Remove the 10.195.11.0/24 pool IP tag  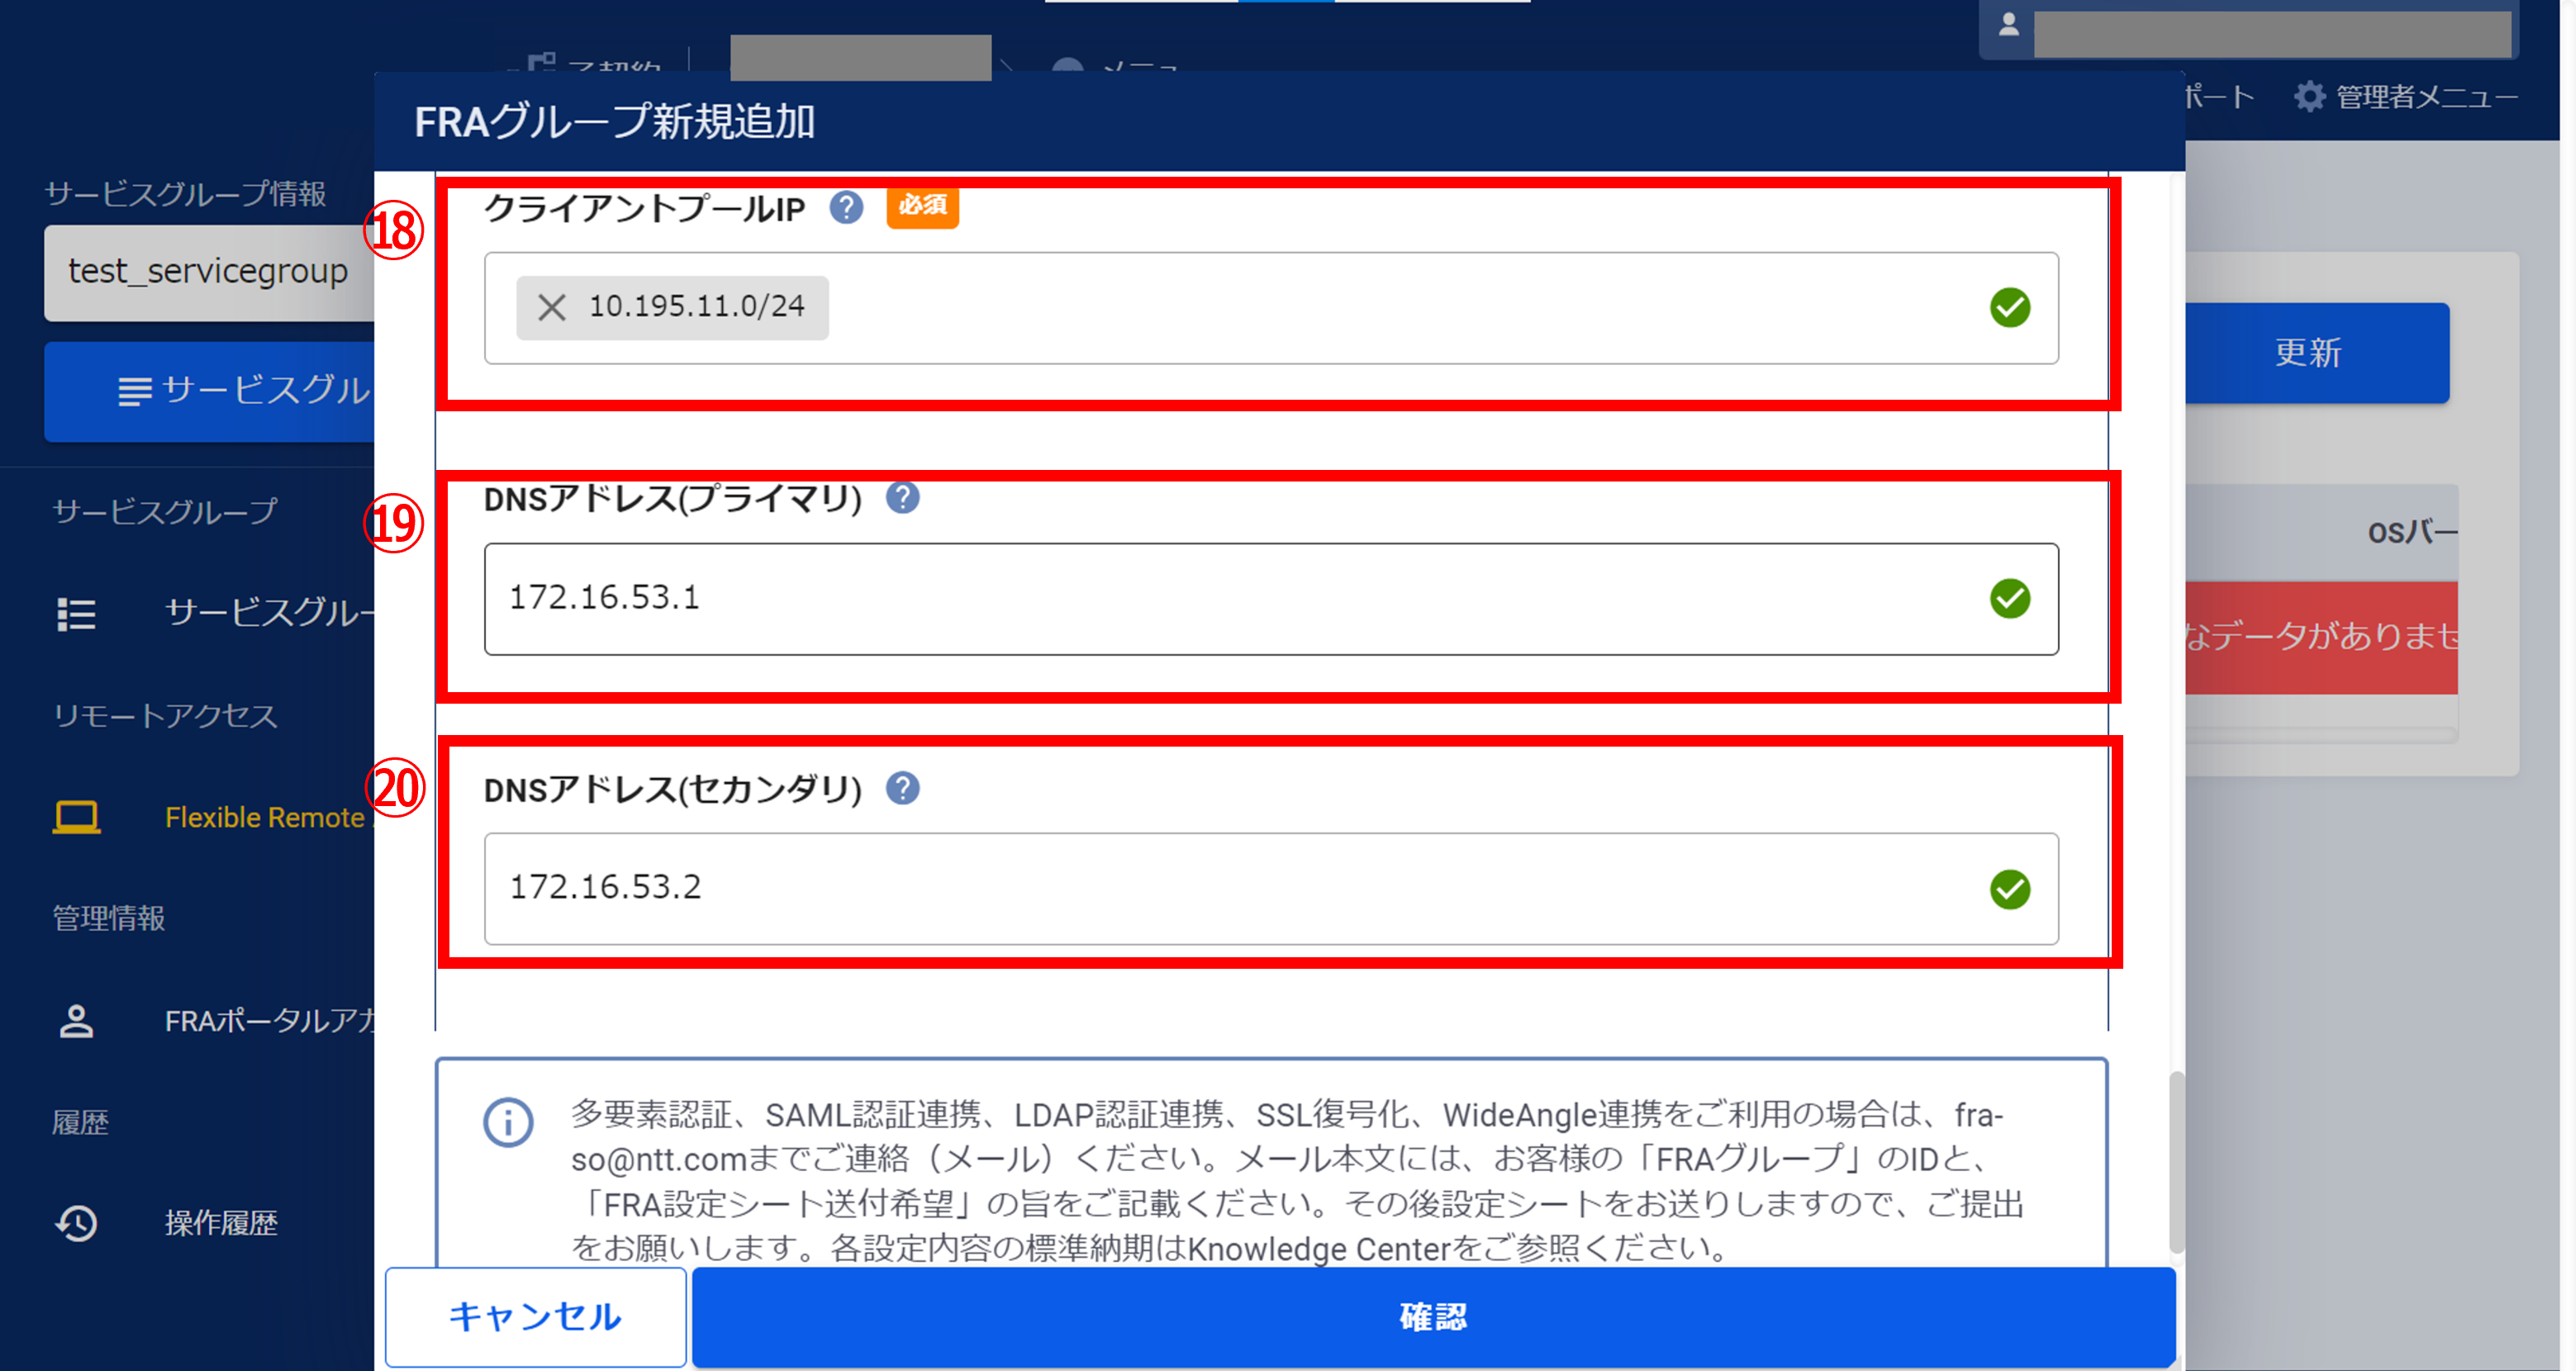point(552,307)
